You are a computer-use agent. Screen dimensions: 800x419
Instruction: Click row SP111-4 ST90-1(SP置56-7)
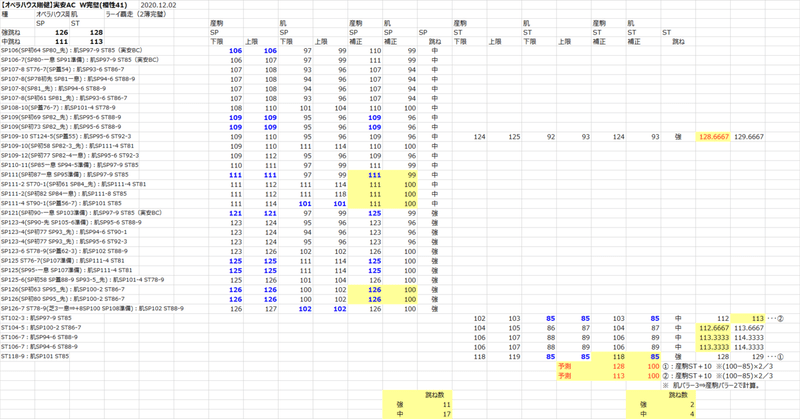click(61, 203)
